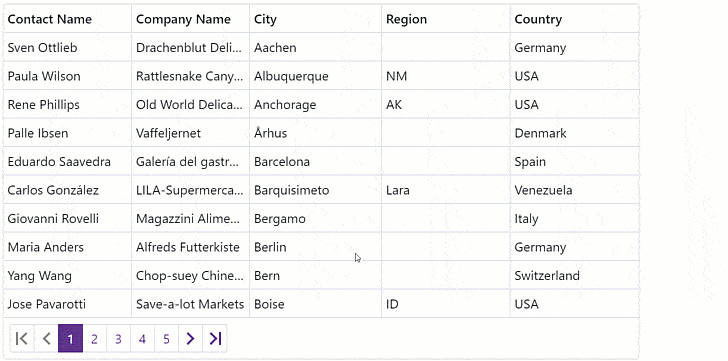Go to the previous page arrow
This screenshot has height=361, width=728.
click(46, 339)
